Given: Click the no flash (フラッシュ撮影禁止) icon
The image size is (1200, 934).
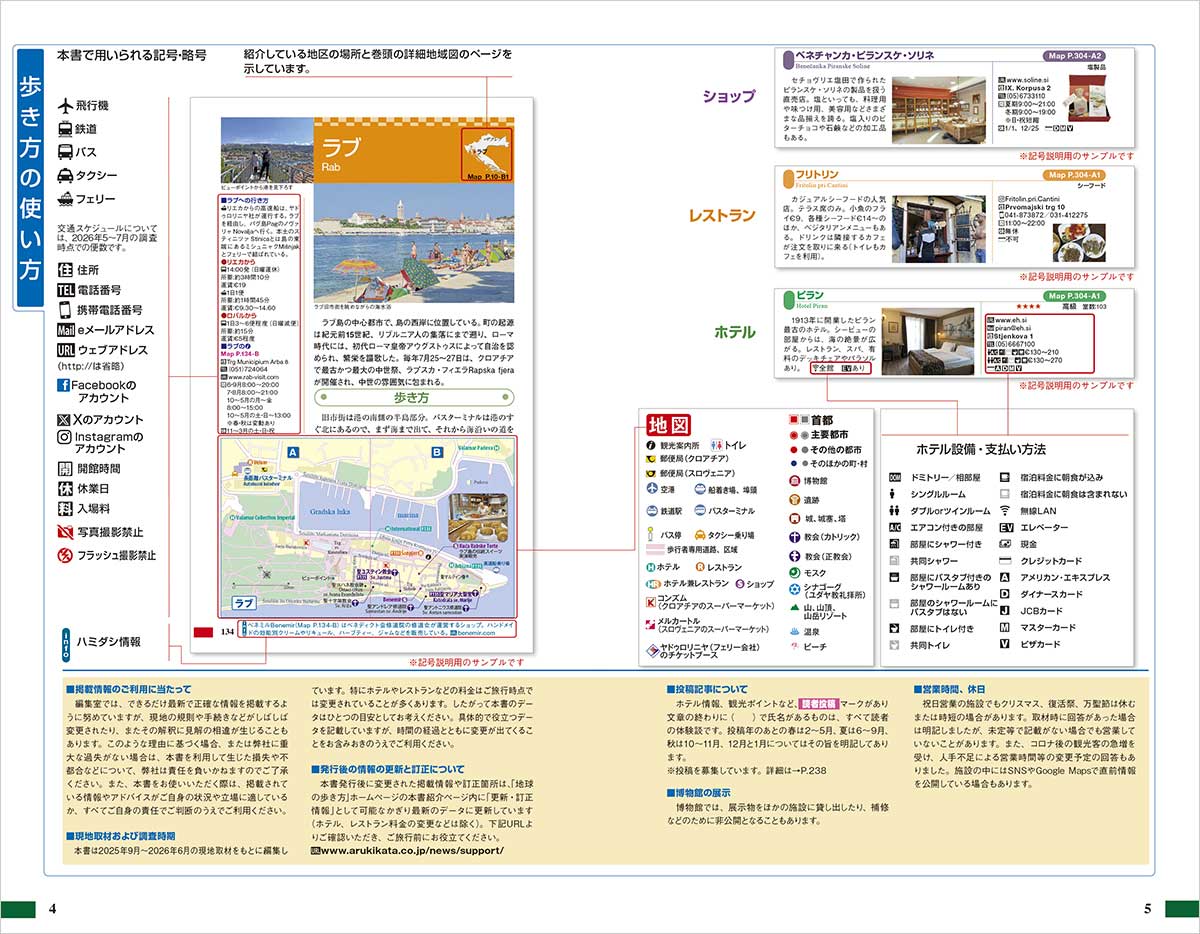Looking at the screenshot, I should click(66, 555).
